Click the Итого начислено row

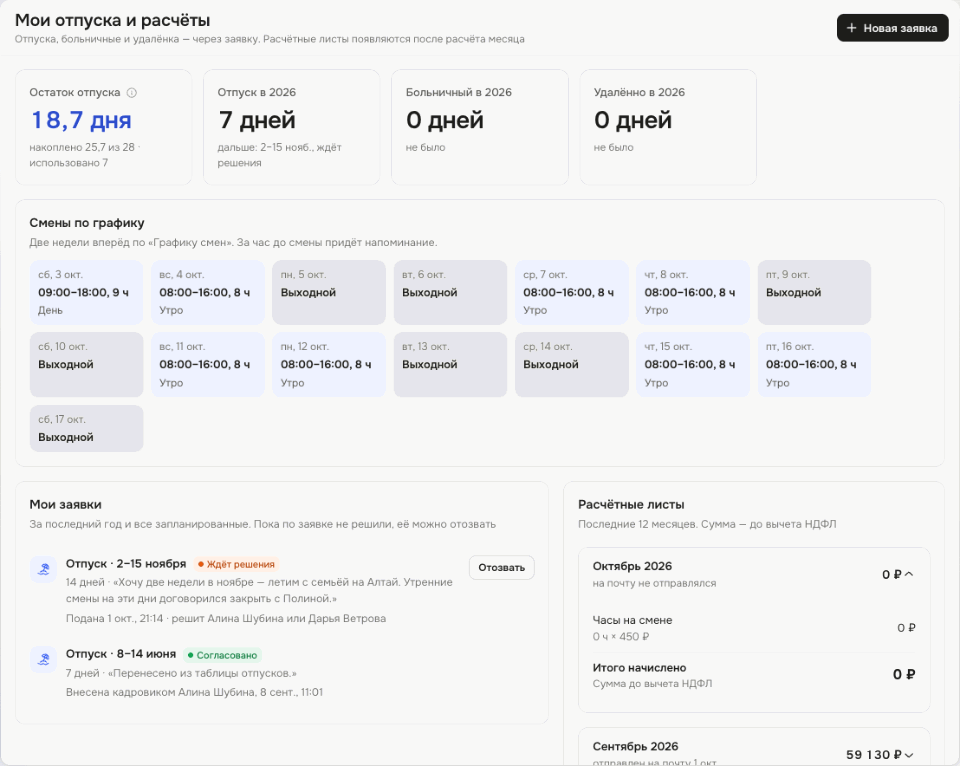tap(754, 675)
